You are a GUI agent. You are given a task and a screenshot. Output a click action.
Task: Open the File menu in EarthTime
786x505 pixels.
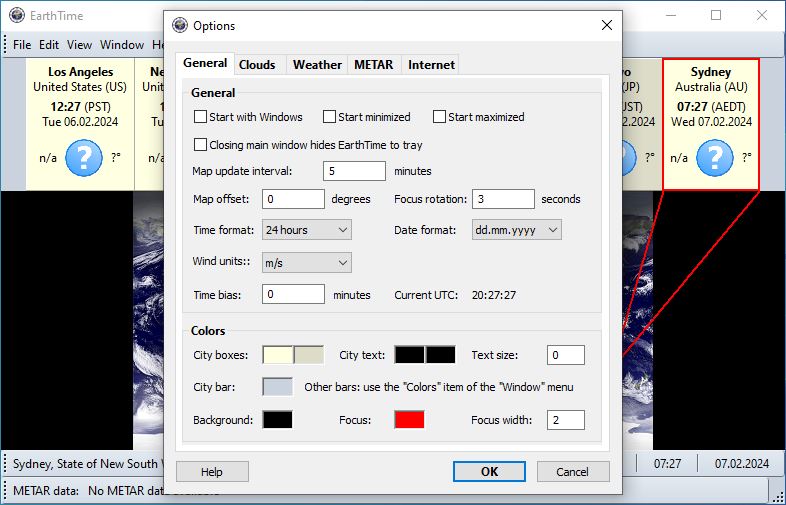point(22,45)
